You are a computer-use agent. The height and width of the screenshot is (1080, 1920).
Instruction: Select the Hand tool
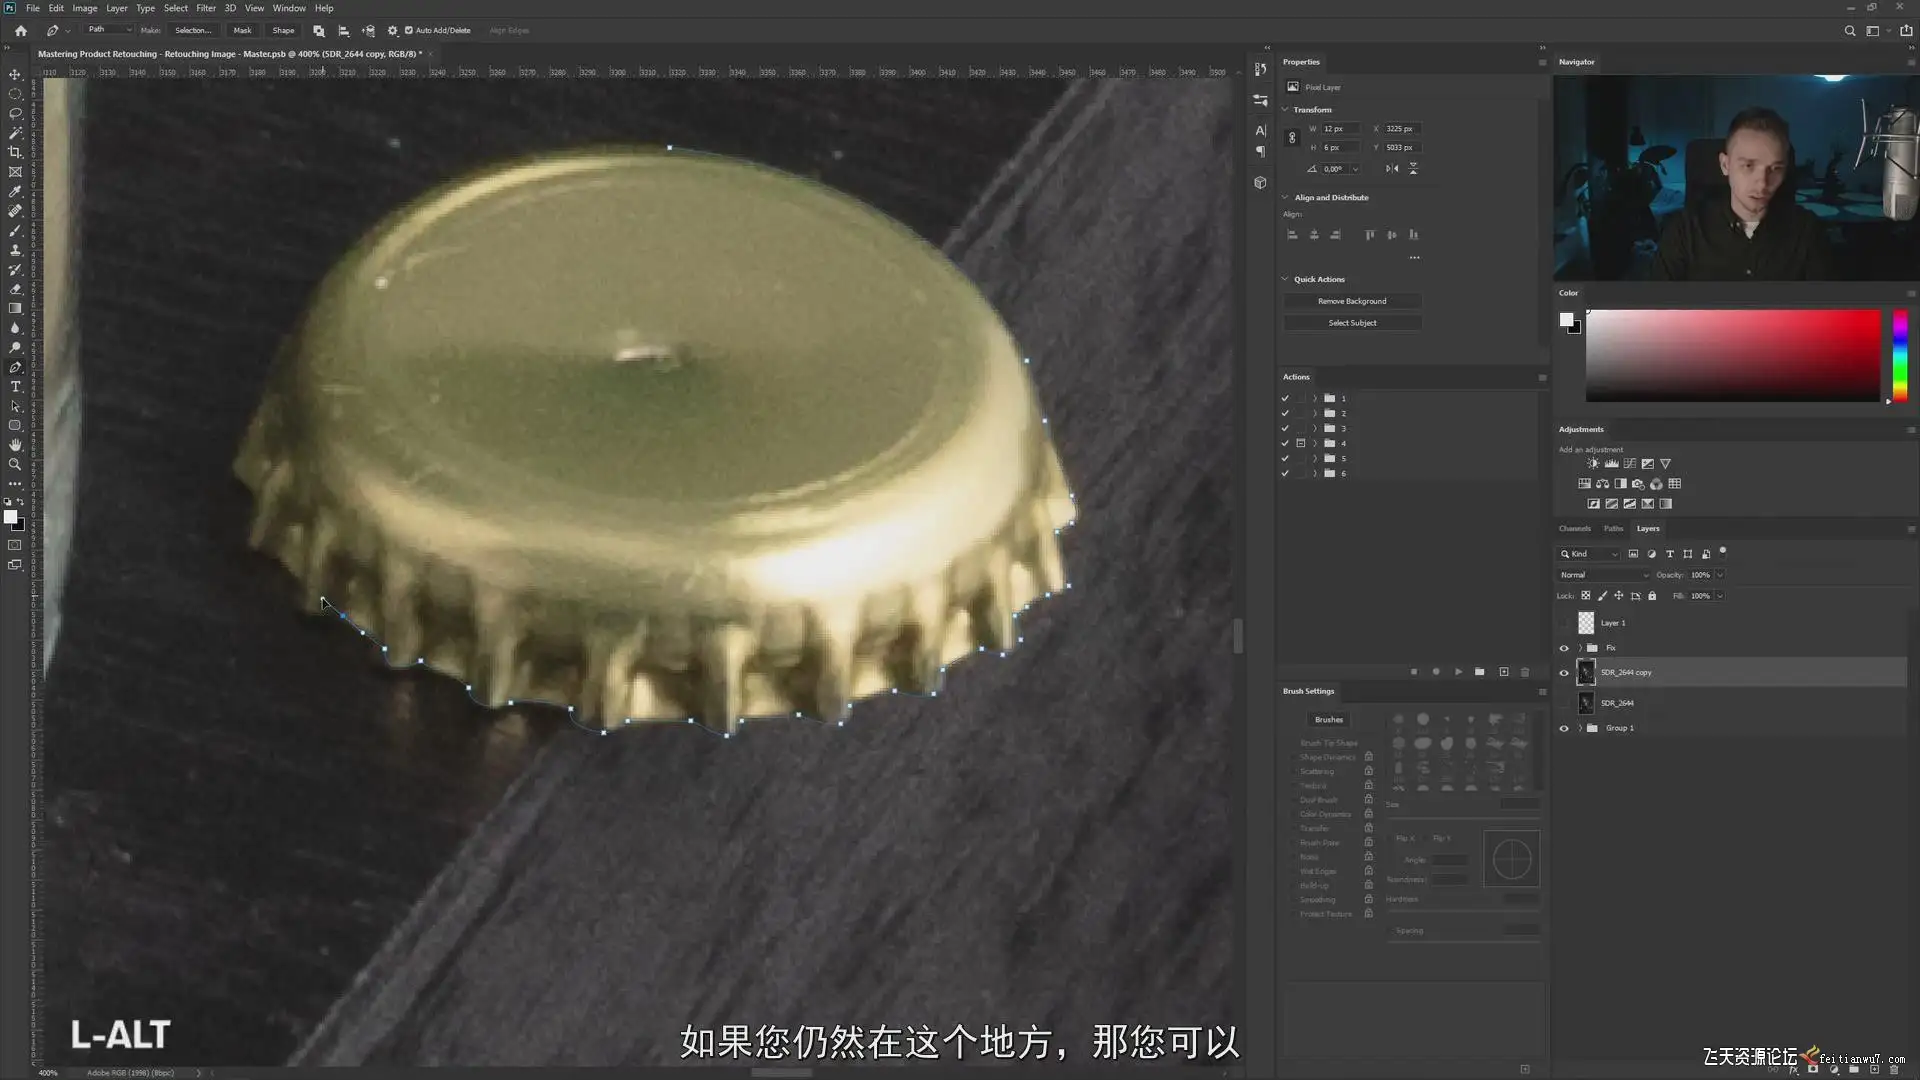point(15,445)
